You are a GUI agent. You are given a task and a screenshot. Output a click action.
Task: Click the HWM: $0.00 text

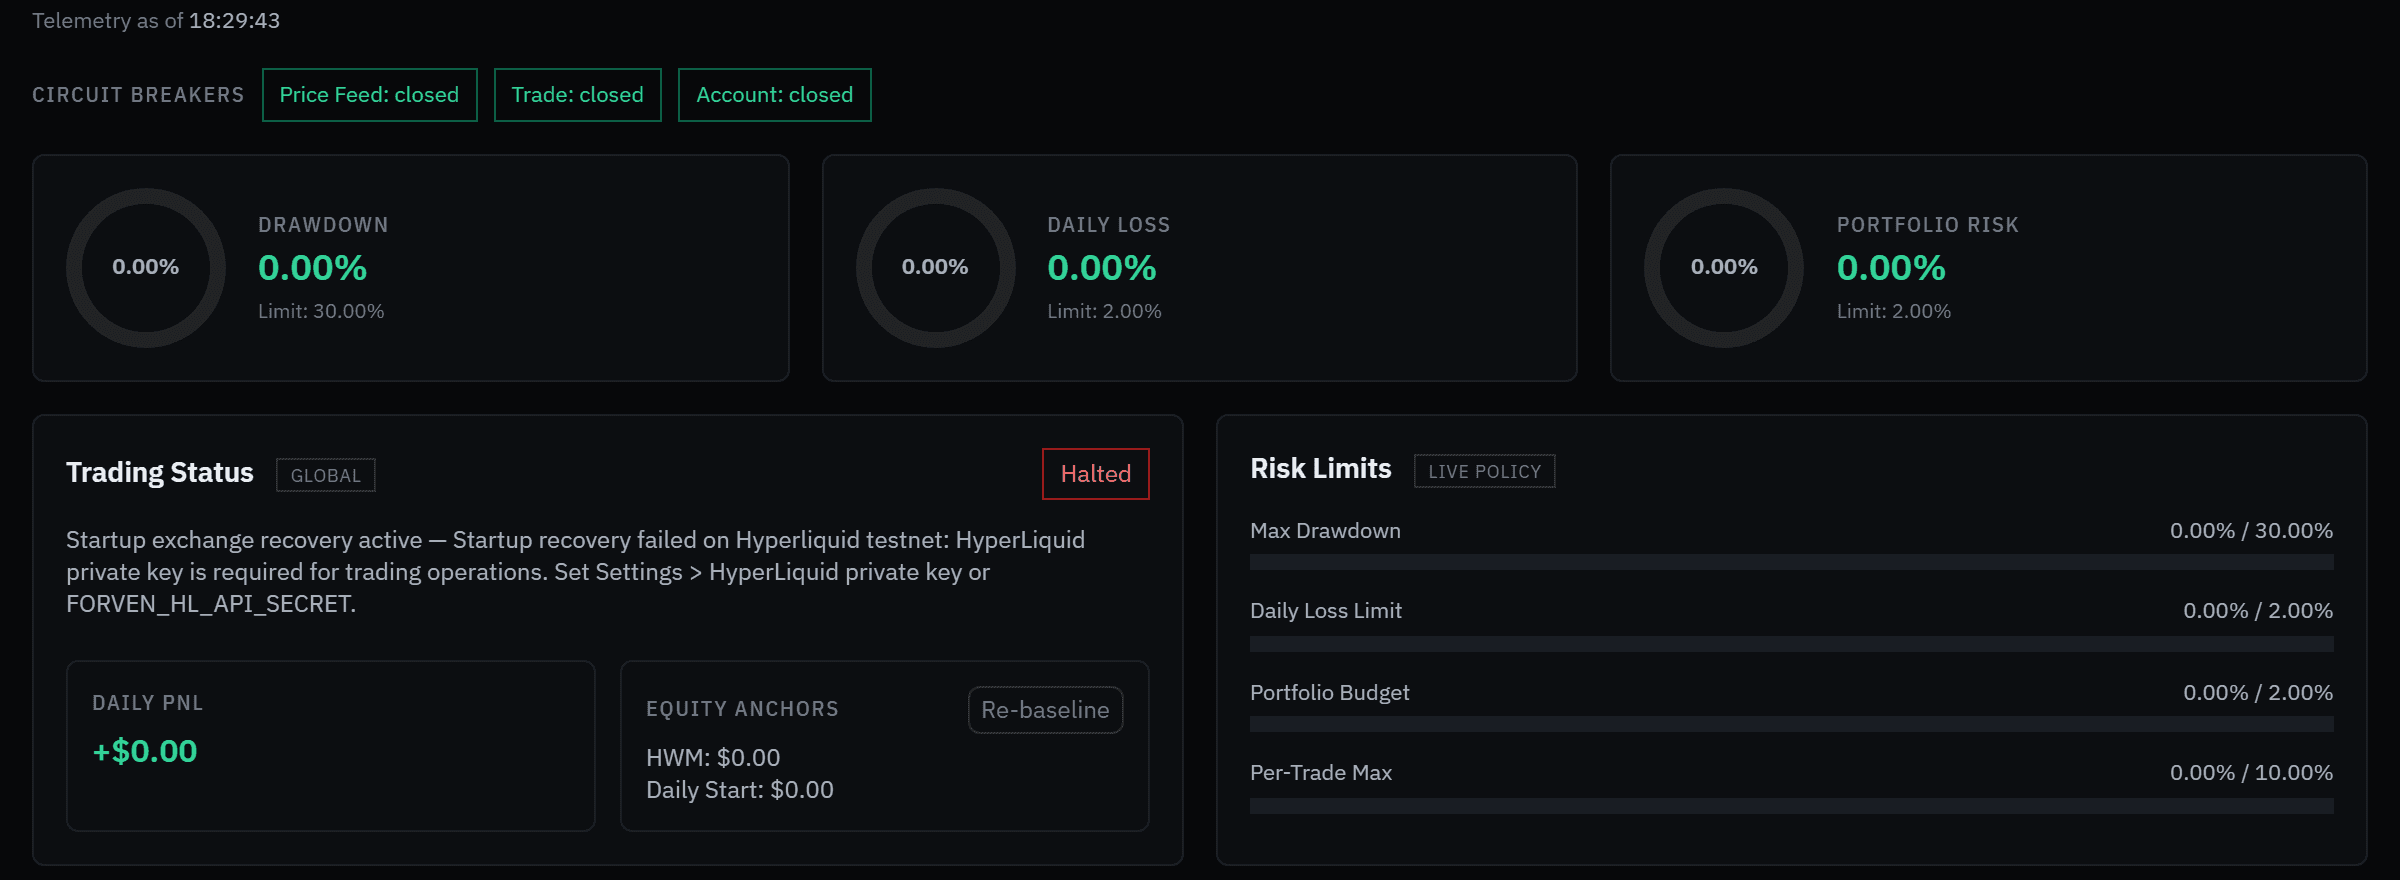pyautogui.click(x=713, y=758)
